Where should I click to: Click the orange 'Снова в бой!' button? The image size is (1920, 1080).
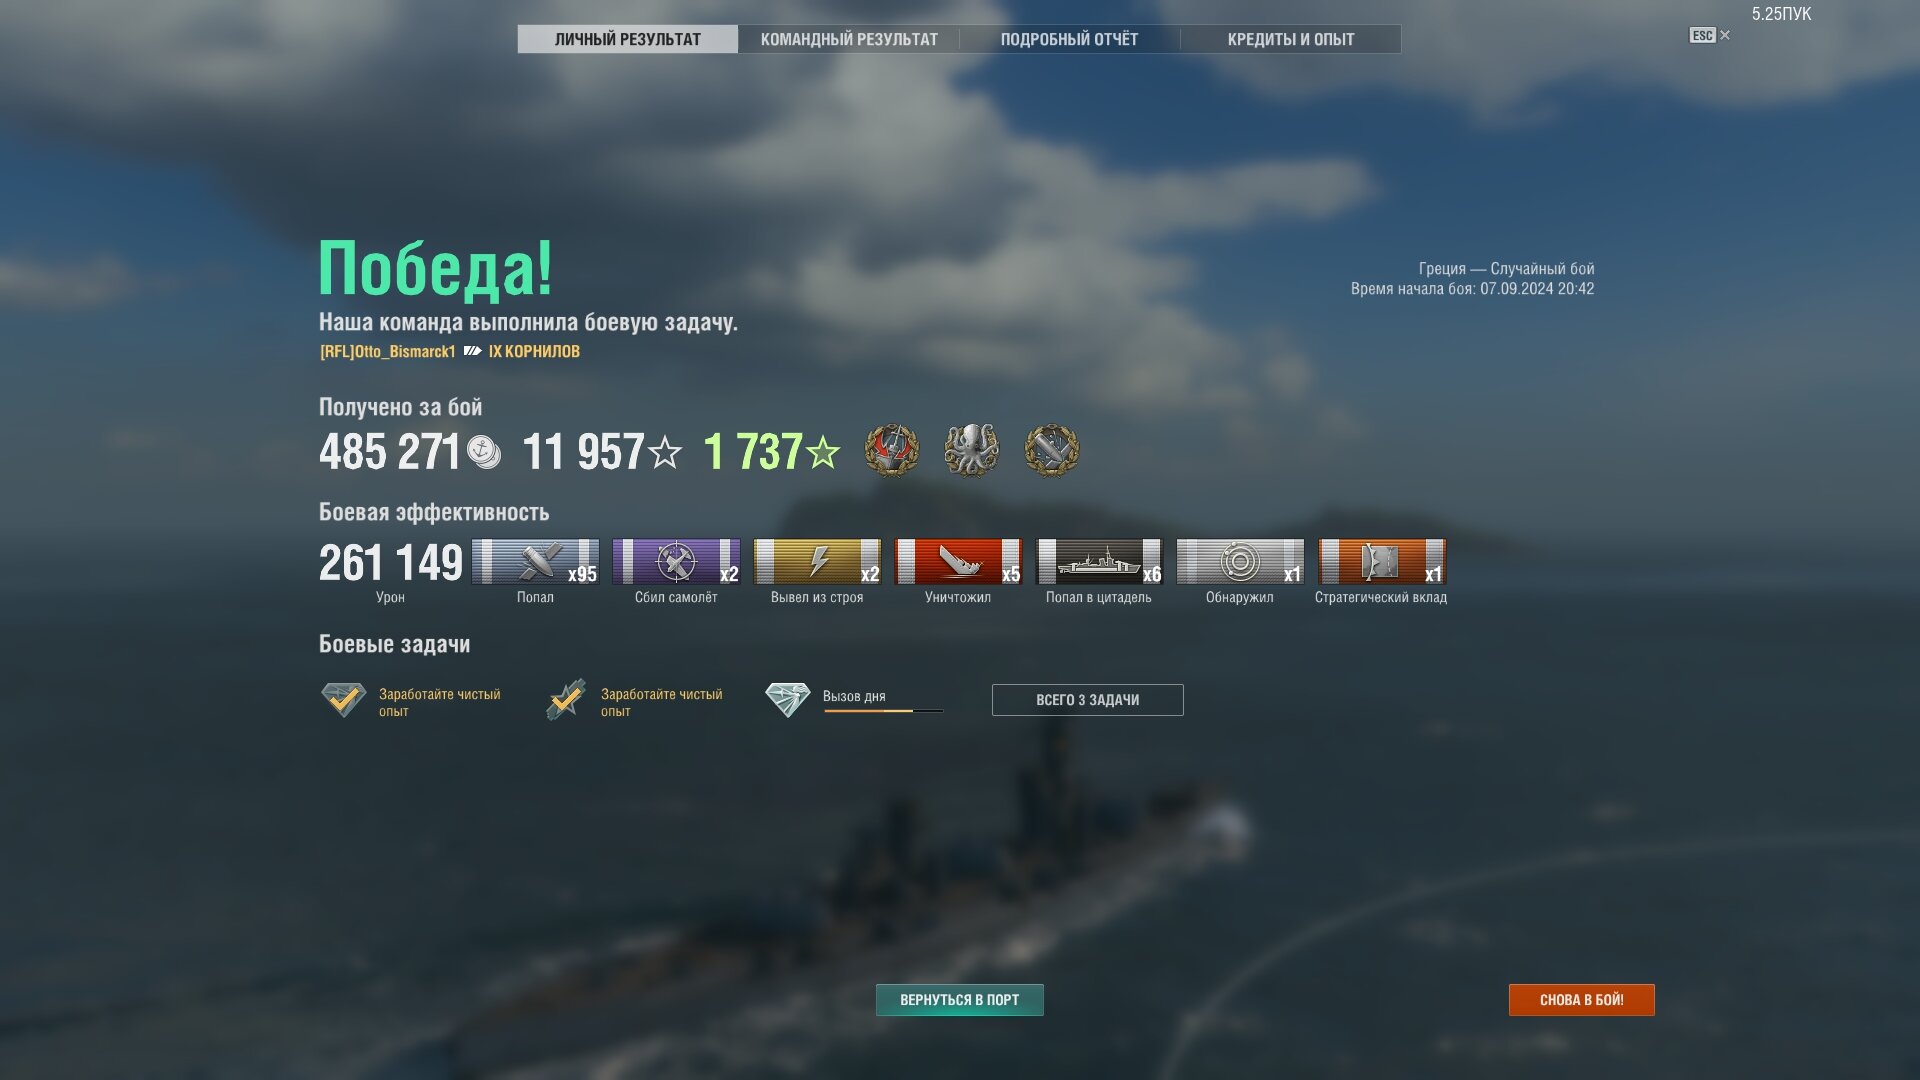1582,1000
